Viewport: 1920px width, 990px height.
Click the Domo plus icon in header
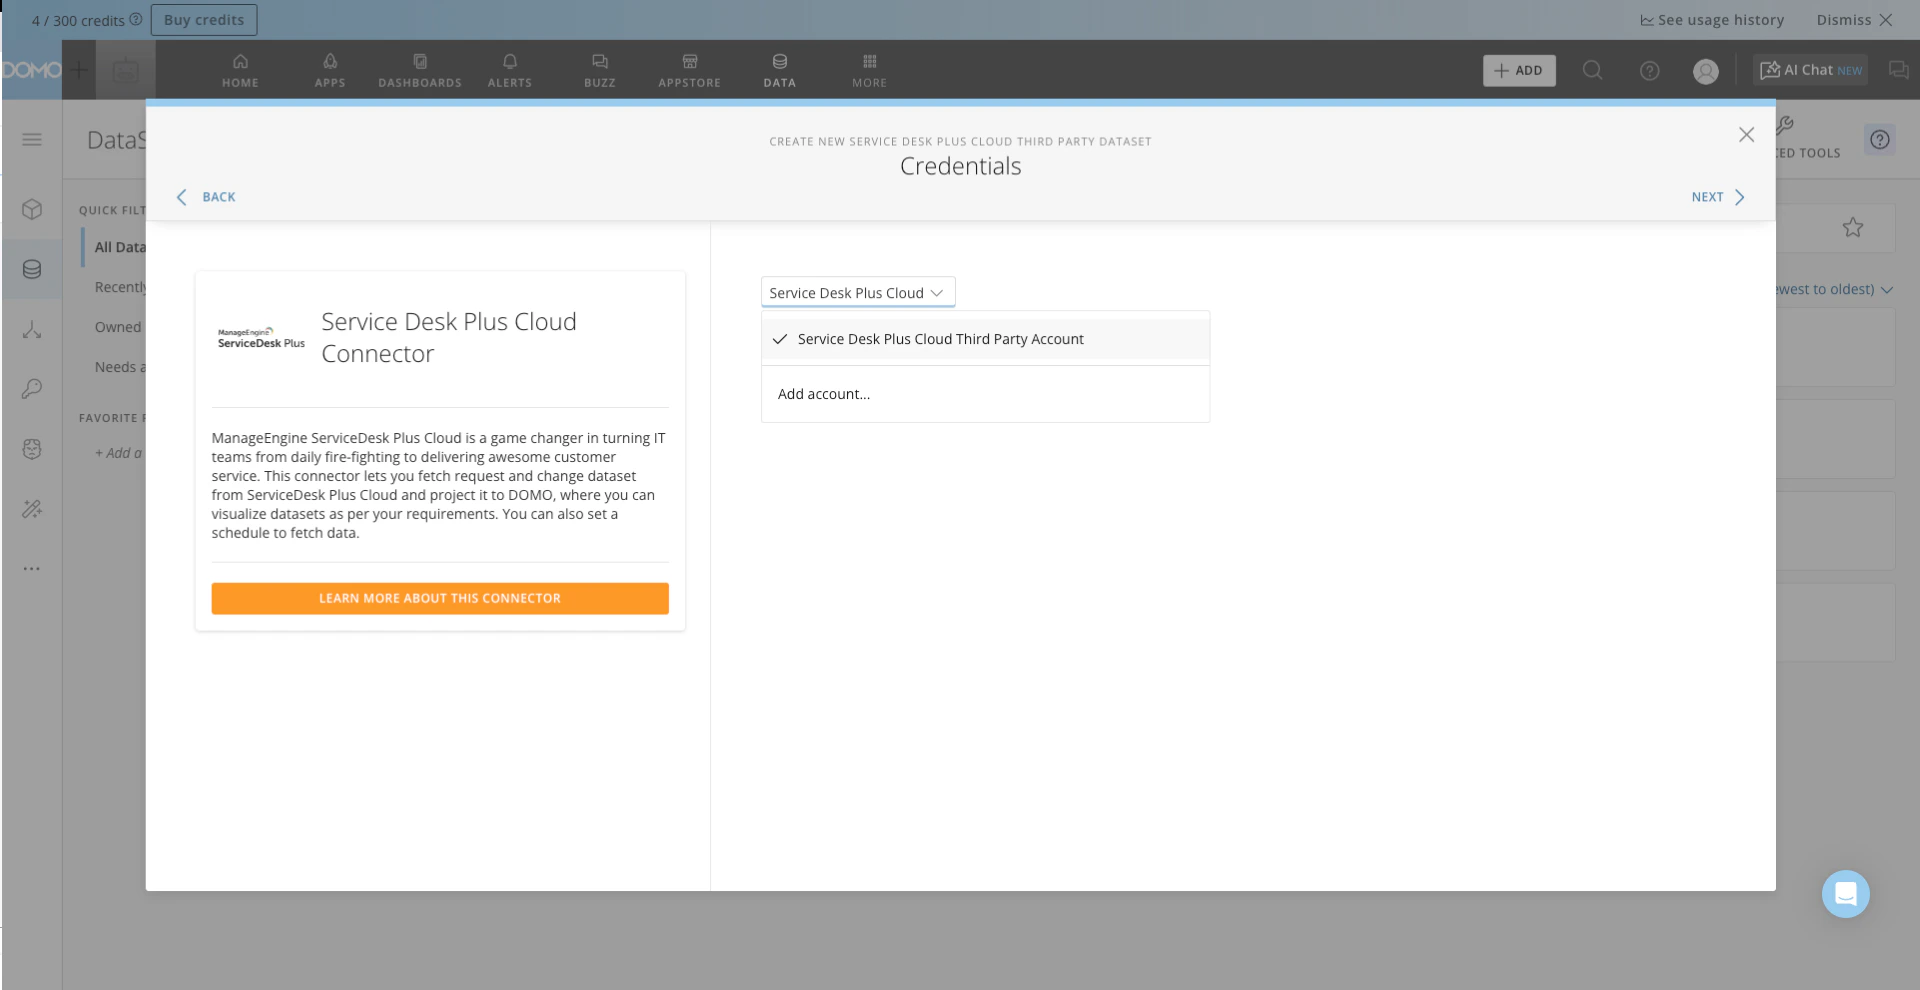[79, 70]
